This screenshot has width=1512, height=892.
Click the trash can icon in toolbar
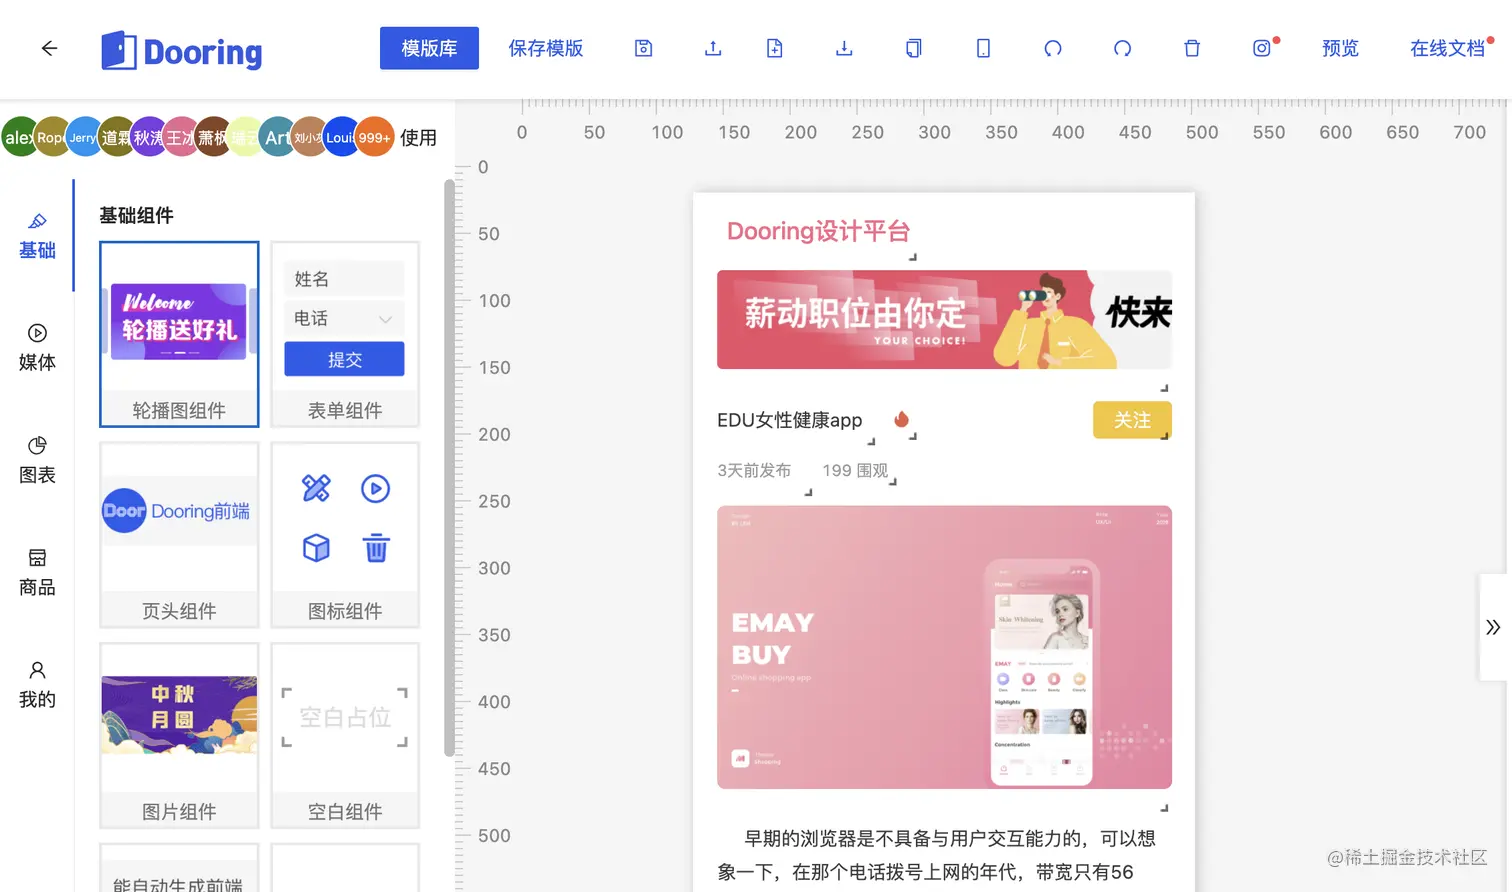click(x=1192, y=48)
